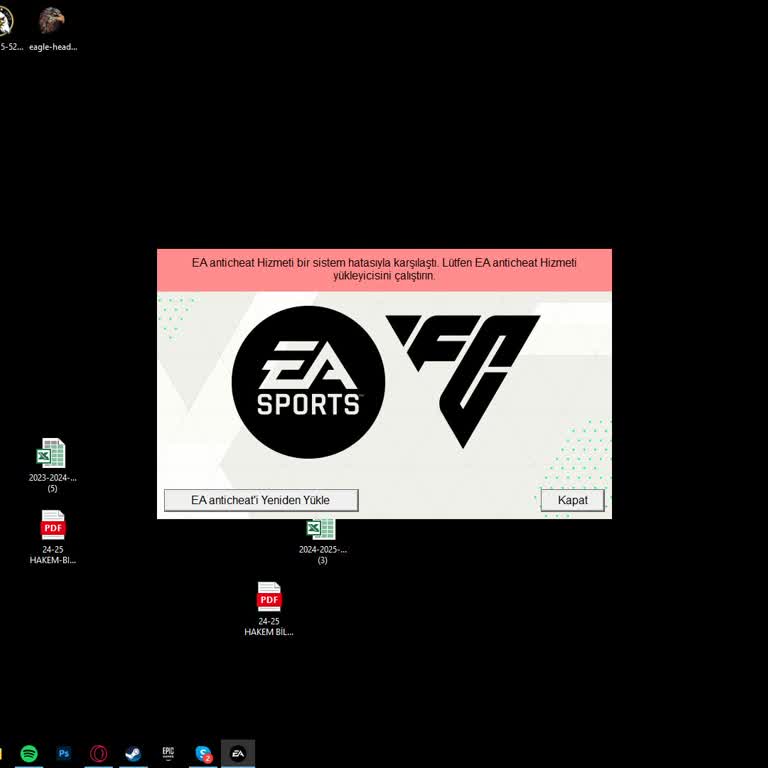The width and height of the screenshot is (768, 768).
Task: Launch Opera GX browser from taskbar
Action: point(98,753)
